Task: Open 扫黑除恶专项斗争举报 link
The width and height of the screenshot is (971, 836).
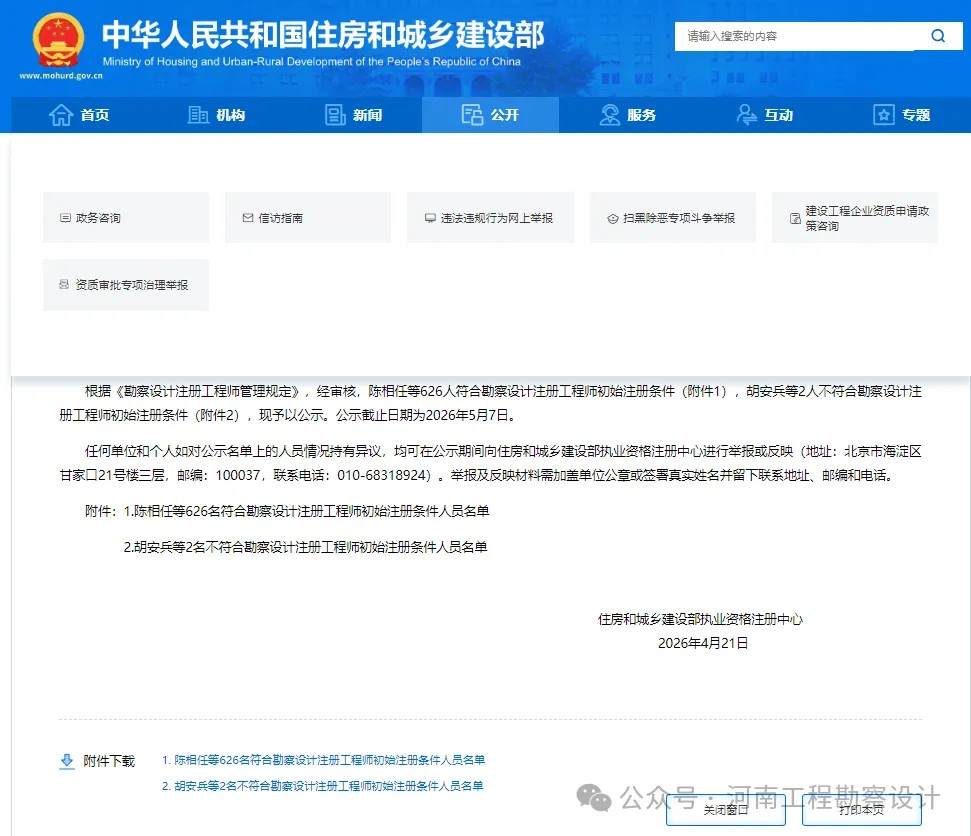Action: coord(672,218)
